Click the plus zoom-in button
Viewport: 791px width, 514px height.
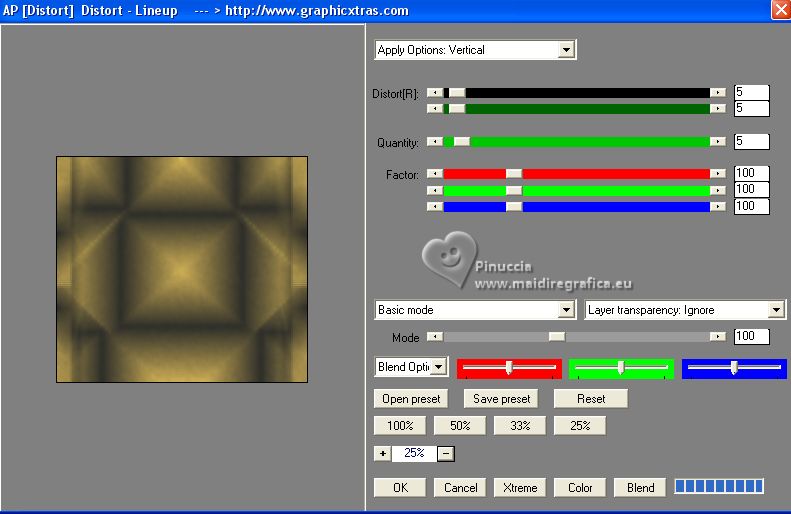click(383, 453)
